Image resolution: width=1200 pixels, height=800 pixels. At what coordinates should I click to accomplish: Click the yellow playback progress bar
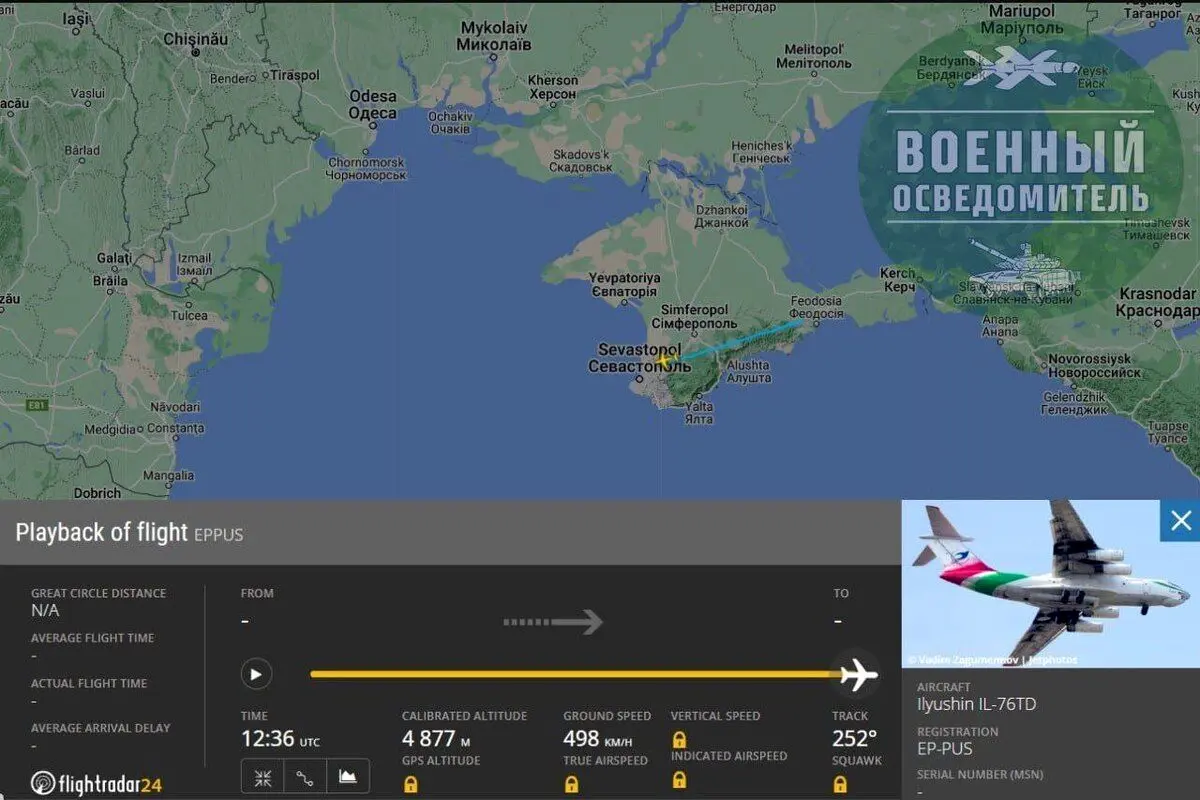point(575,674)
